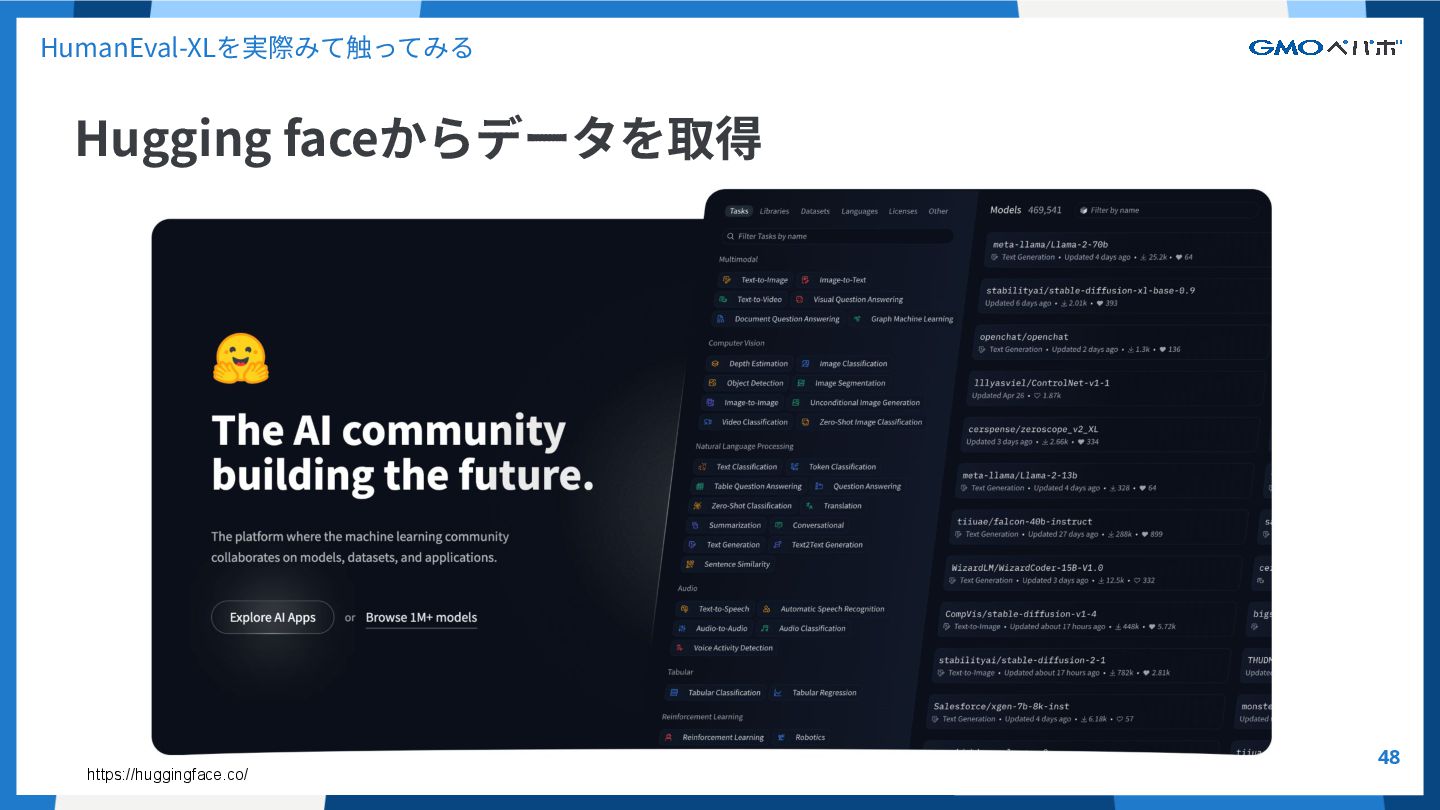Click the Question Answering task icon

tap(819, 486)
